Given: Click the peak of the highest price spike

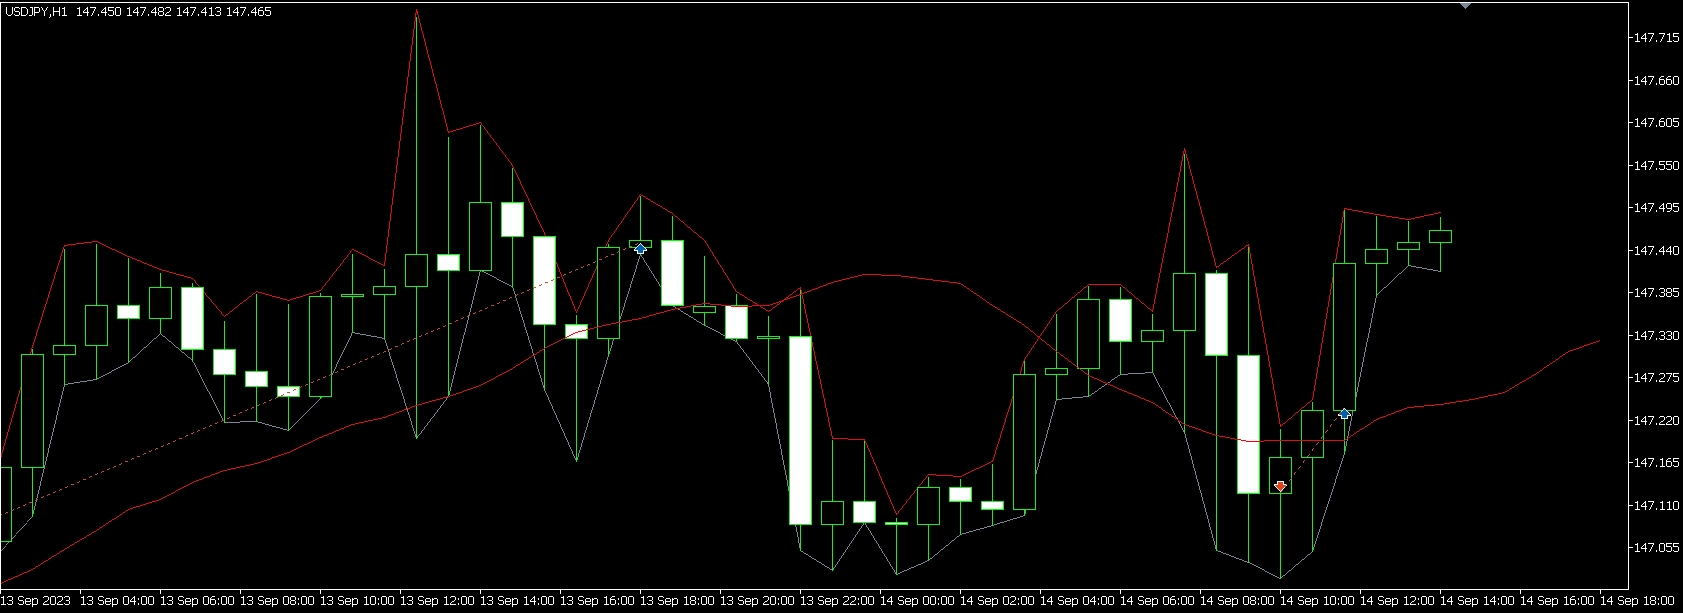Looking at the screenshot, I should click(x=416, y=11).
